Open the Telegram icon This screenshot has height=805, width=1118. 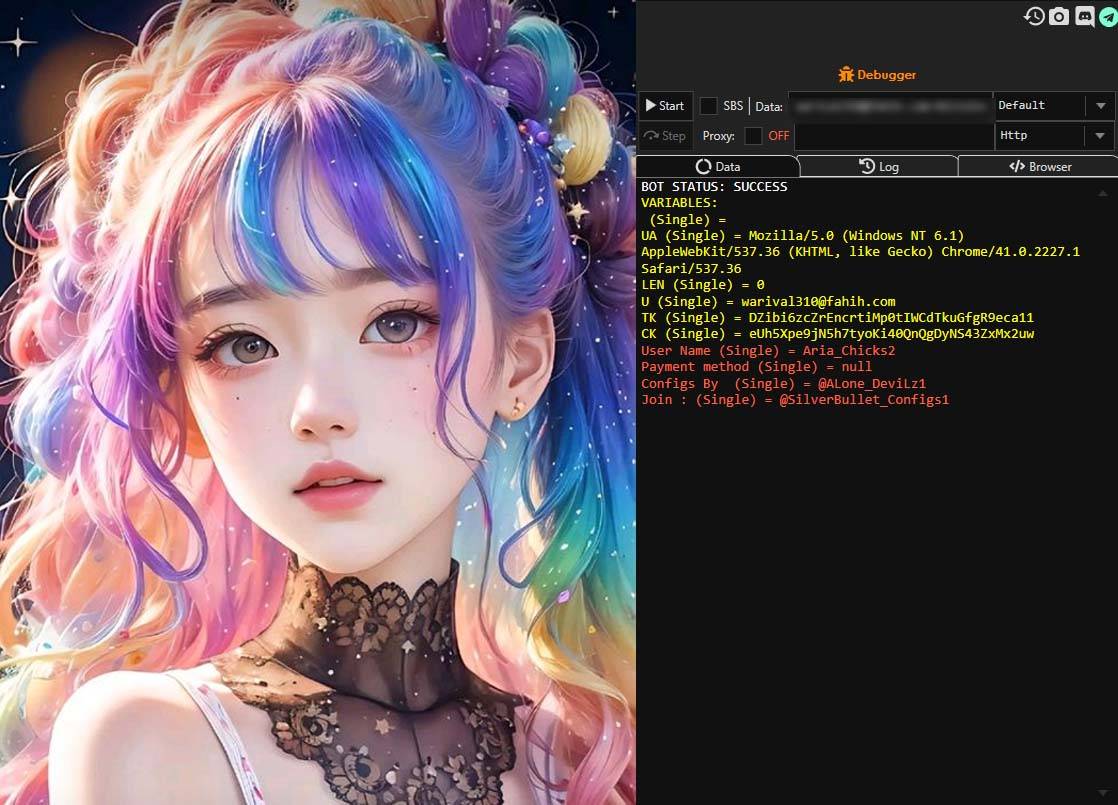click(x=1109, y=16)
